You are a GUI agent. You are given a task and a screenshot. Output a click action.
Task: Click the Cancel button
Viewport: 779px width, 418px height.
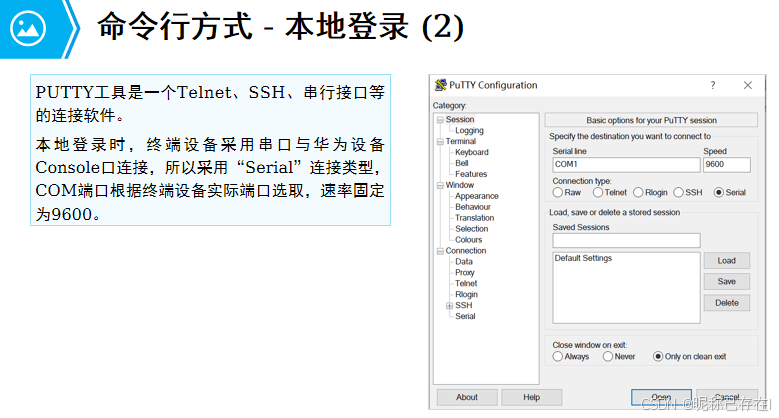(727, 397)
